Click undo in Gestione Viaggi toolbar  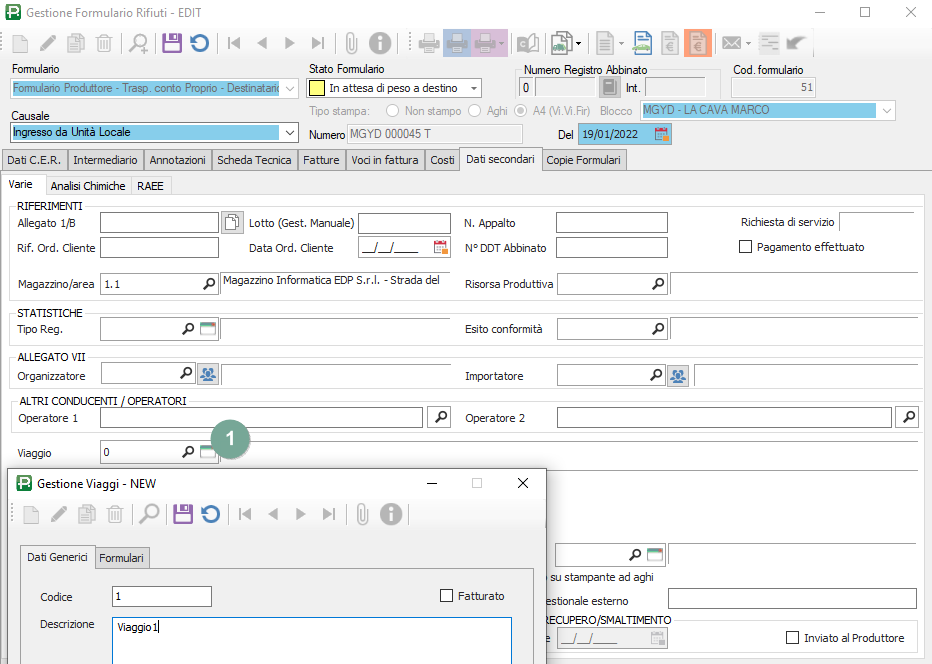[210, 514]
